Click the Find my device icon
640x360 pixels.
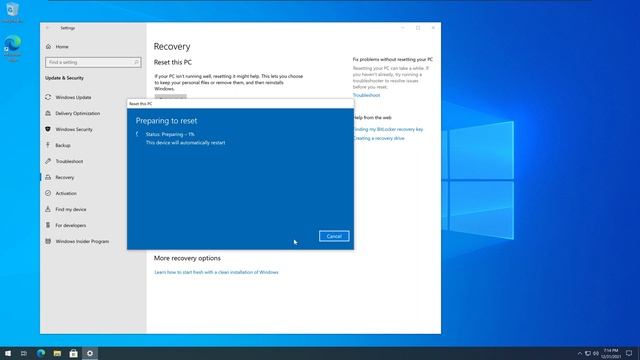[x=48, y=209]
